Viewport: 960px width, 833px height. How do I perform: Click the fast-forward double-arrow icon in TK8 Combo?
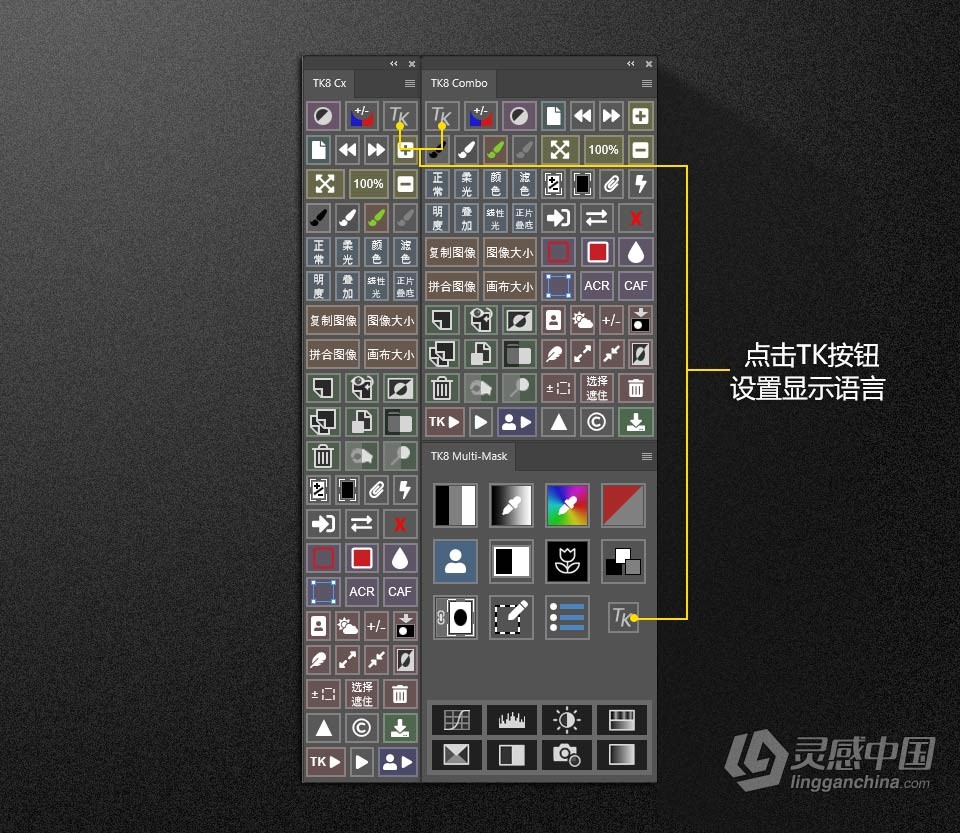coord(611,116)
